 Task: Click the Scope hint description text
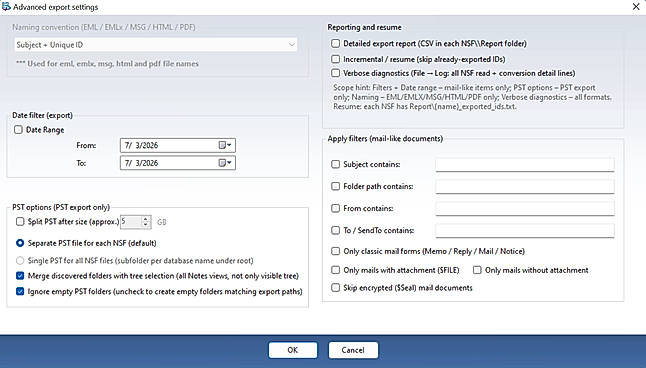point(472,97)
